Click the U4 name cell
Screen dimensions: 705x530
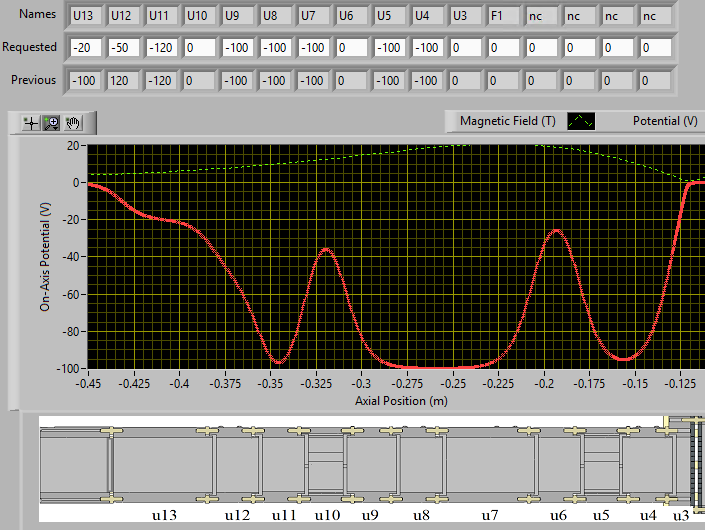click(x=428, y=16)
